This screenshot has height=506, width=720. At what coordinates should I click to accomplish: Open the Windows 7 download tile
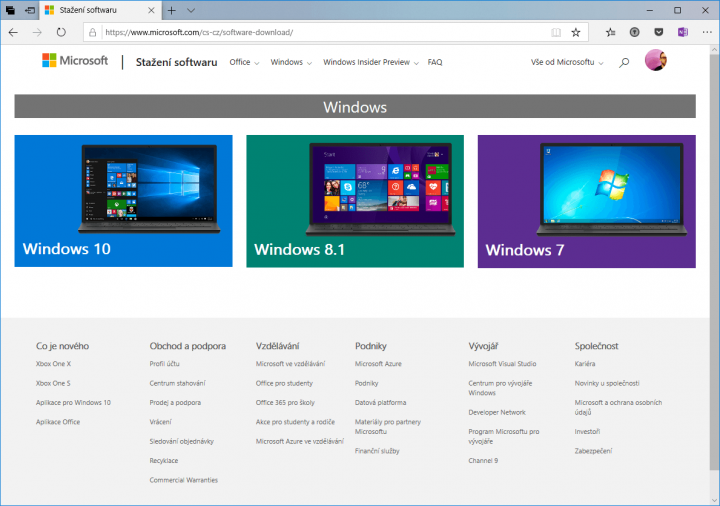coord(587,201)
